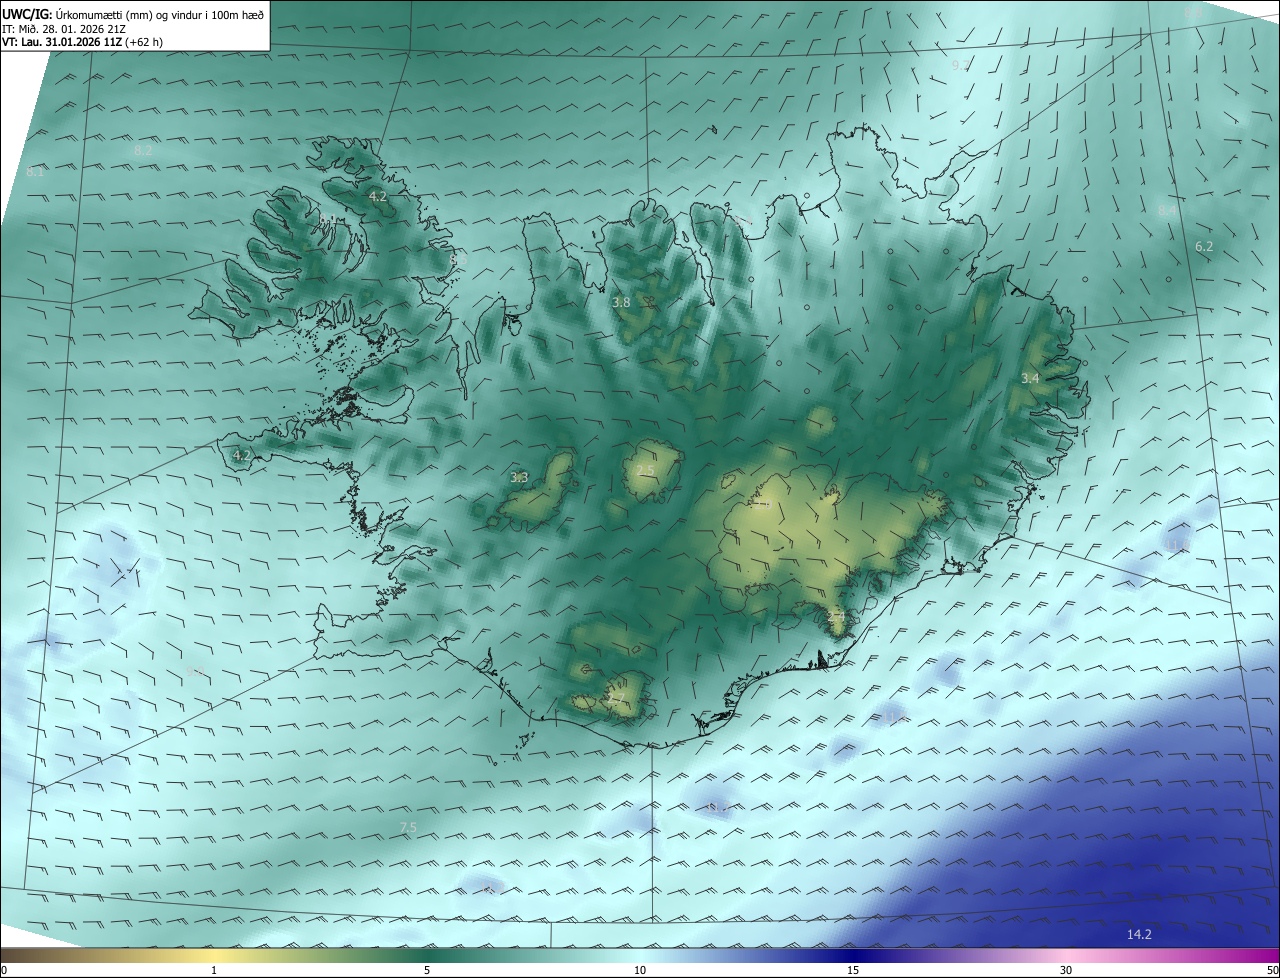Click the 2.5 label on Hofsjökull glacier
Image resolution: width=1280 pixels, height=978 pixels.
[x=645, y=470]
